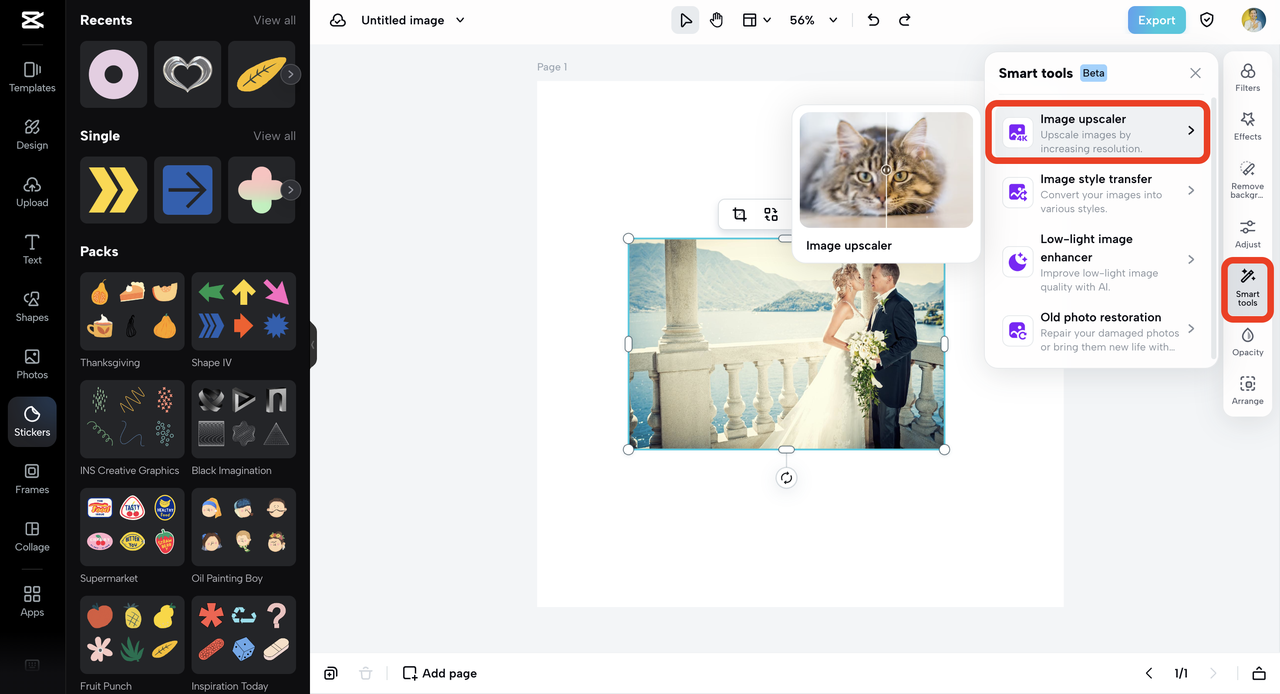Show more Recents stickers with arrow
Image resolution: width=1280 pixels, height=694 pixels.
(x=291, y=74)
